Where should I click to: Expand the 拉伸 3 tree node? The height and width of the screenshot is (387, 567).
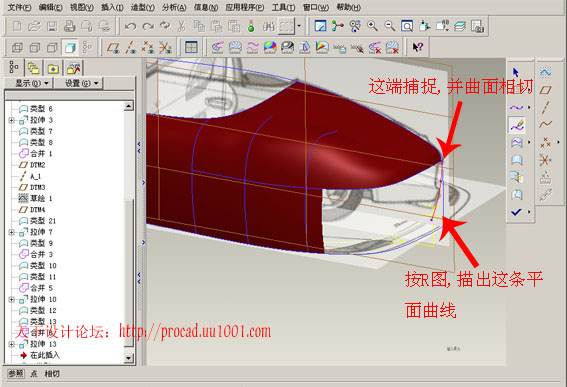click(x=11, y=120)
